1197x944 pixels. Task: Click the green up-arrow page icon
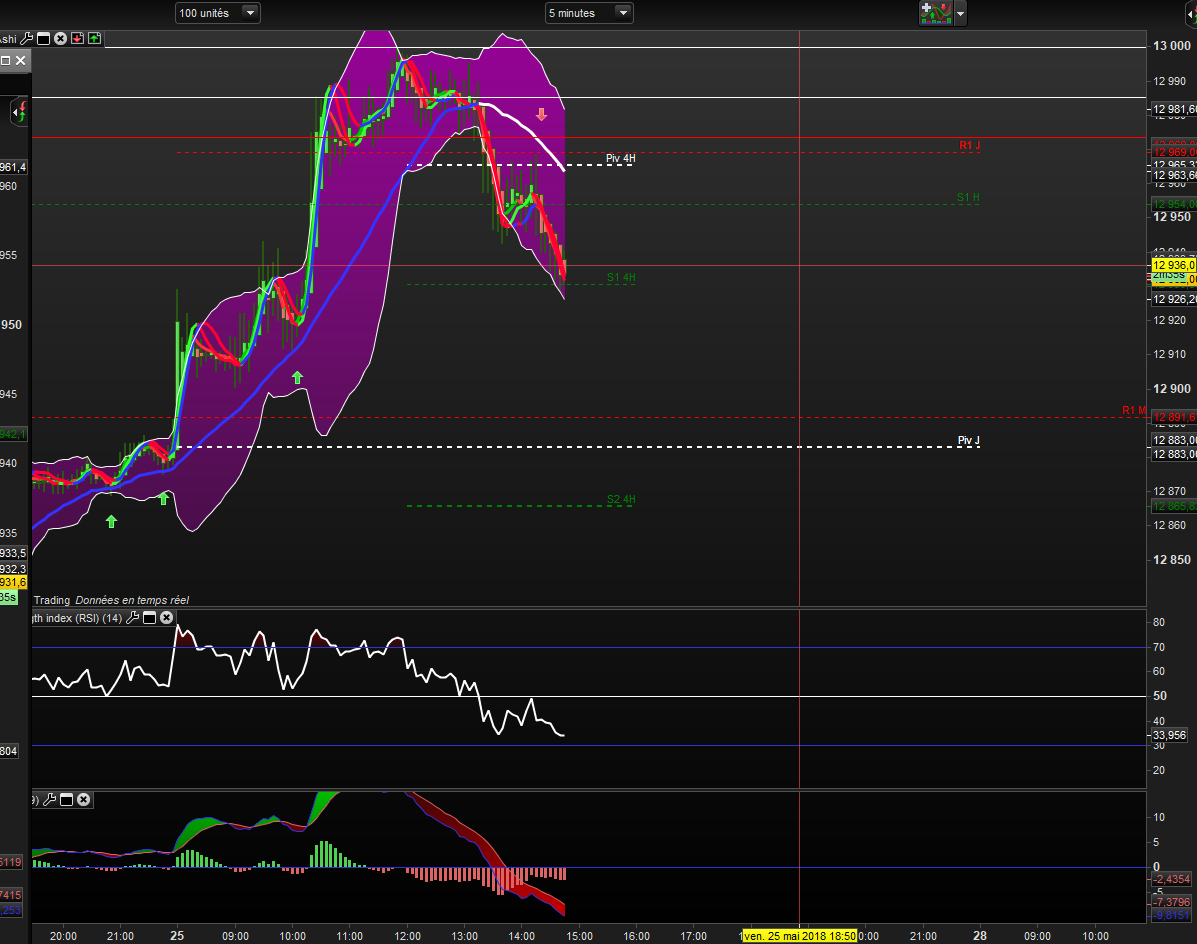click(x=94, y=38)
